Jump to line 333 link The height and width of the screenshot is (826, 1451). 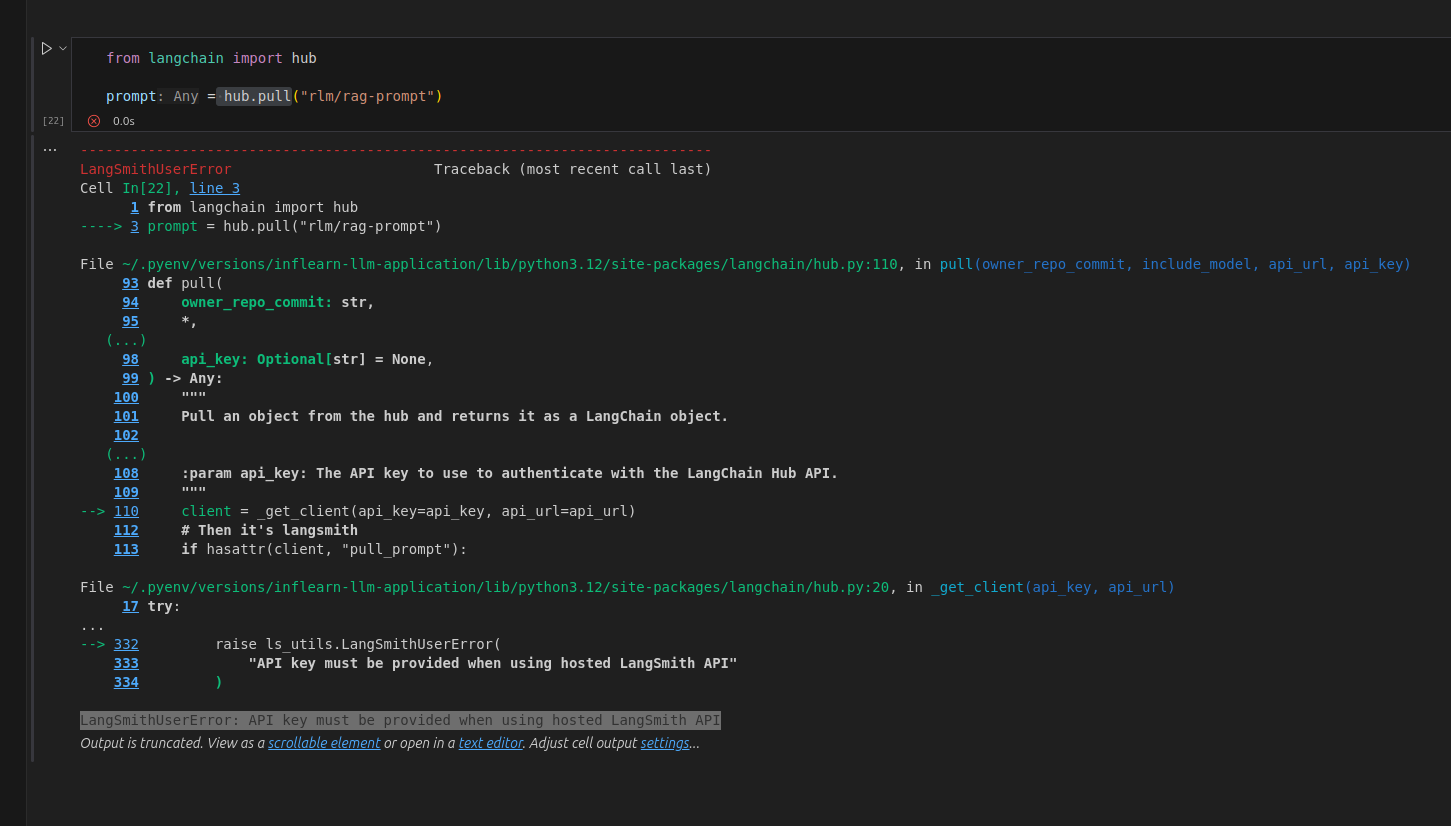[x=127, y=663]
